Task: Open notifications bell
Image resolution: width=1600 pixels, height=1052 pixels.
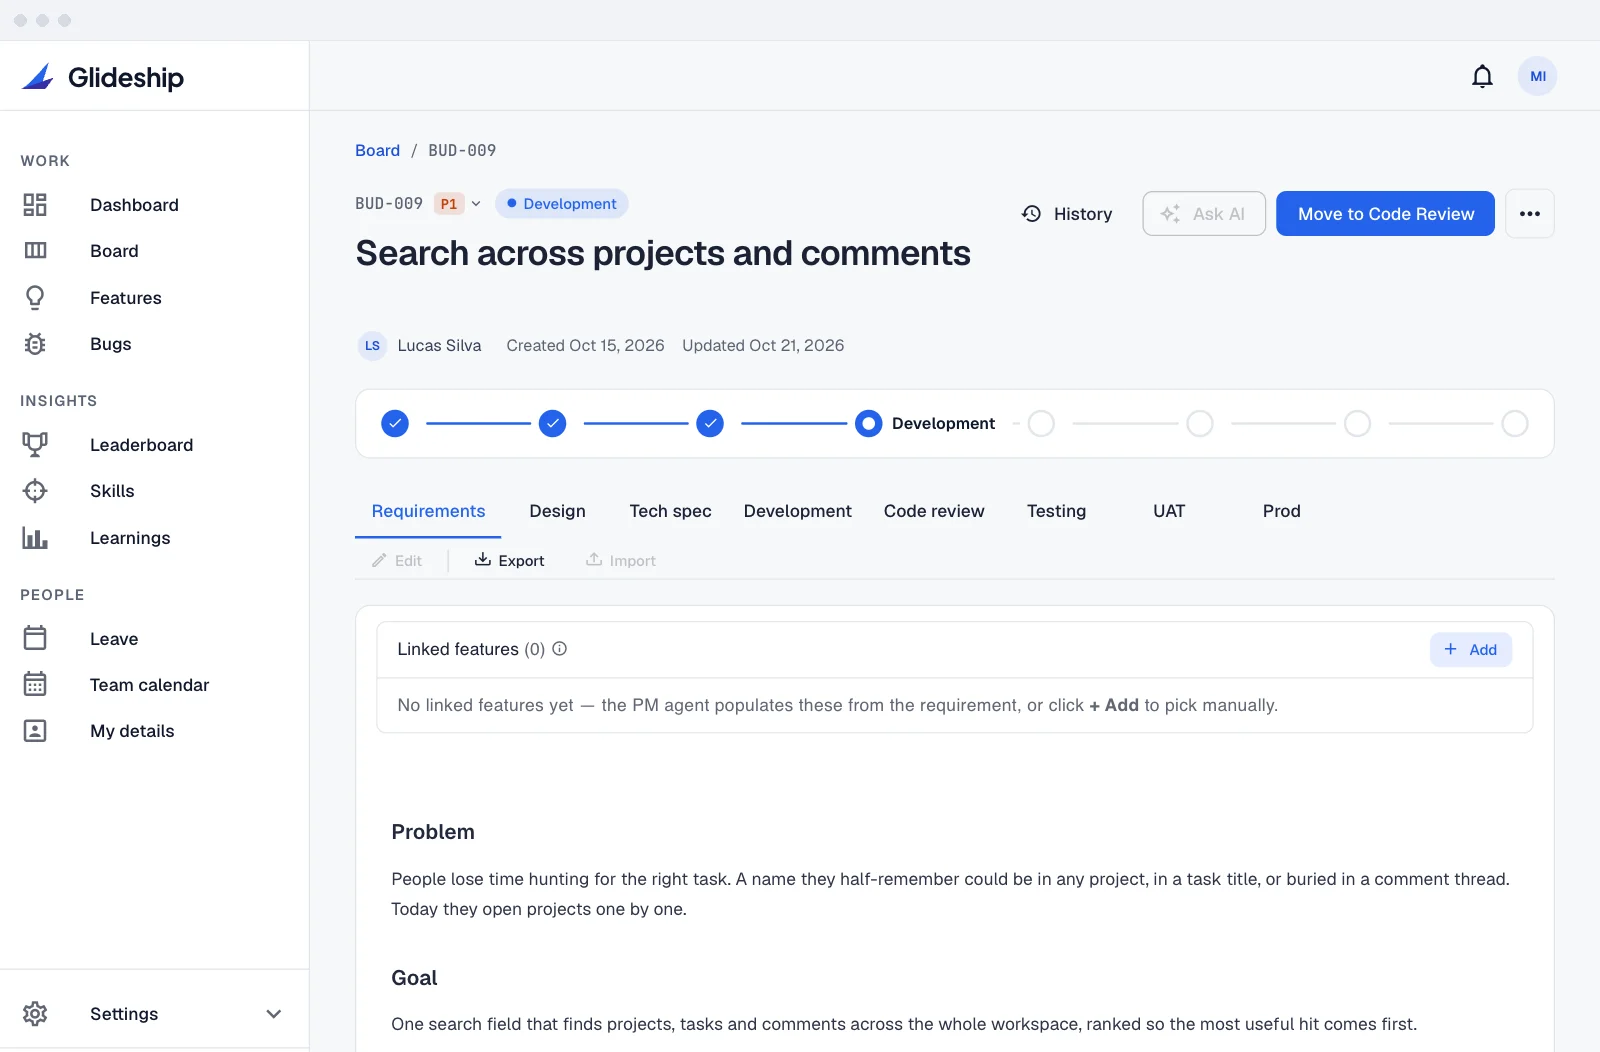Action: coord(1482,76)
